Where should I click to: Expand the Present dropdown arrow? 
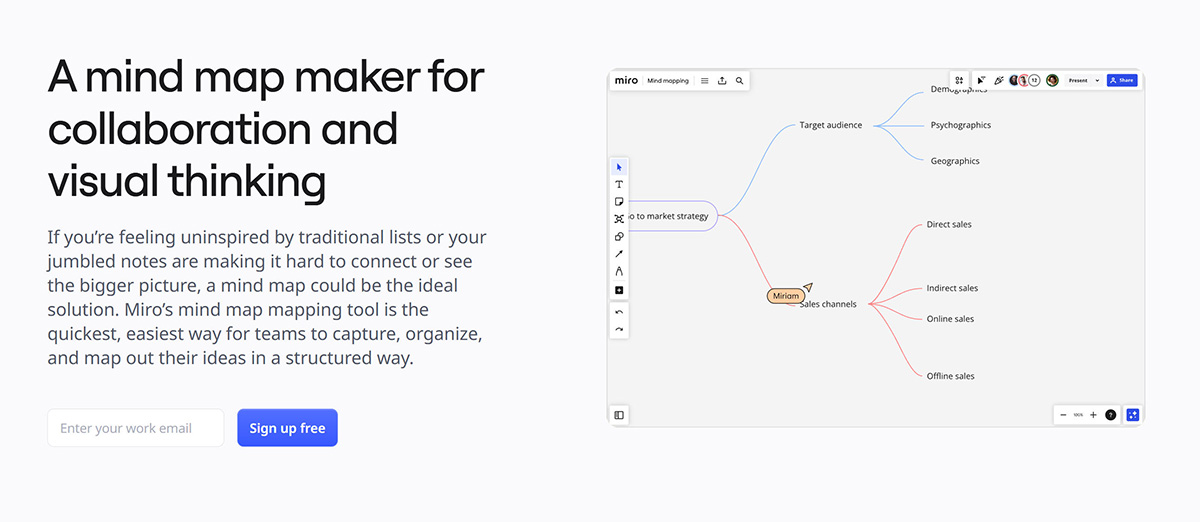1097,80
